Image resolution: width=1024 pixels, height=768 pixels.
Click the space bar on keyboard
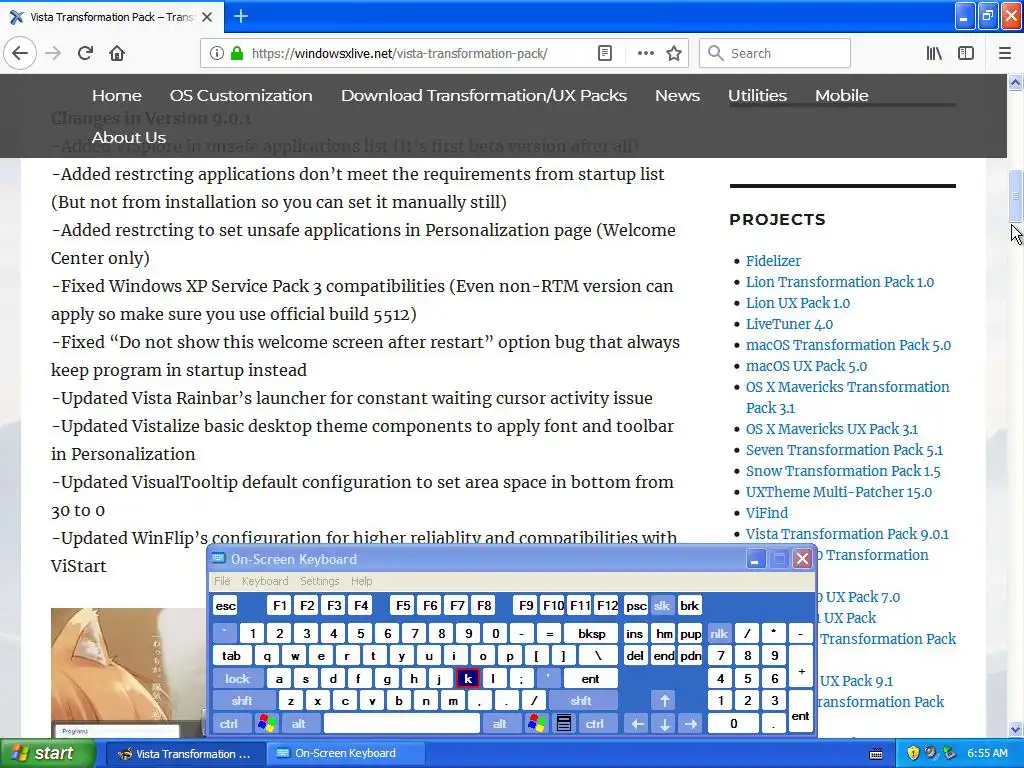coord(402,724)
